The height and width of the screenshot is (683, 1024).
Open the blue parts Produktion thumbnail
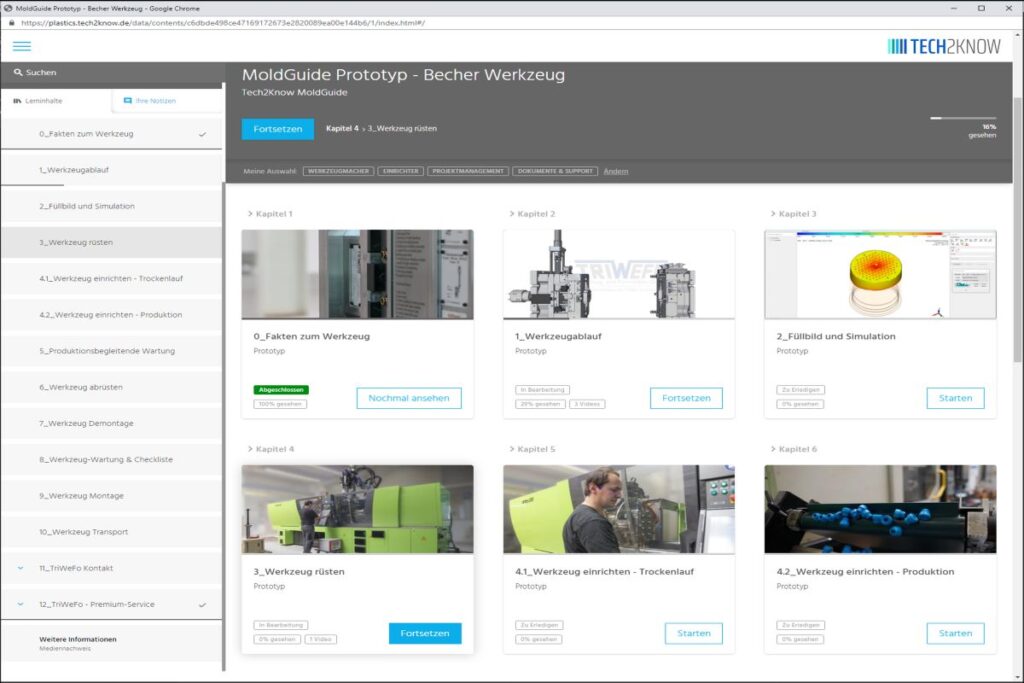point(880,509)
